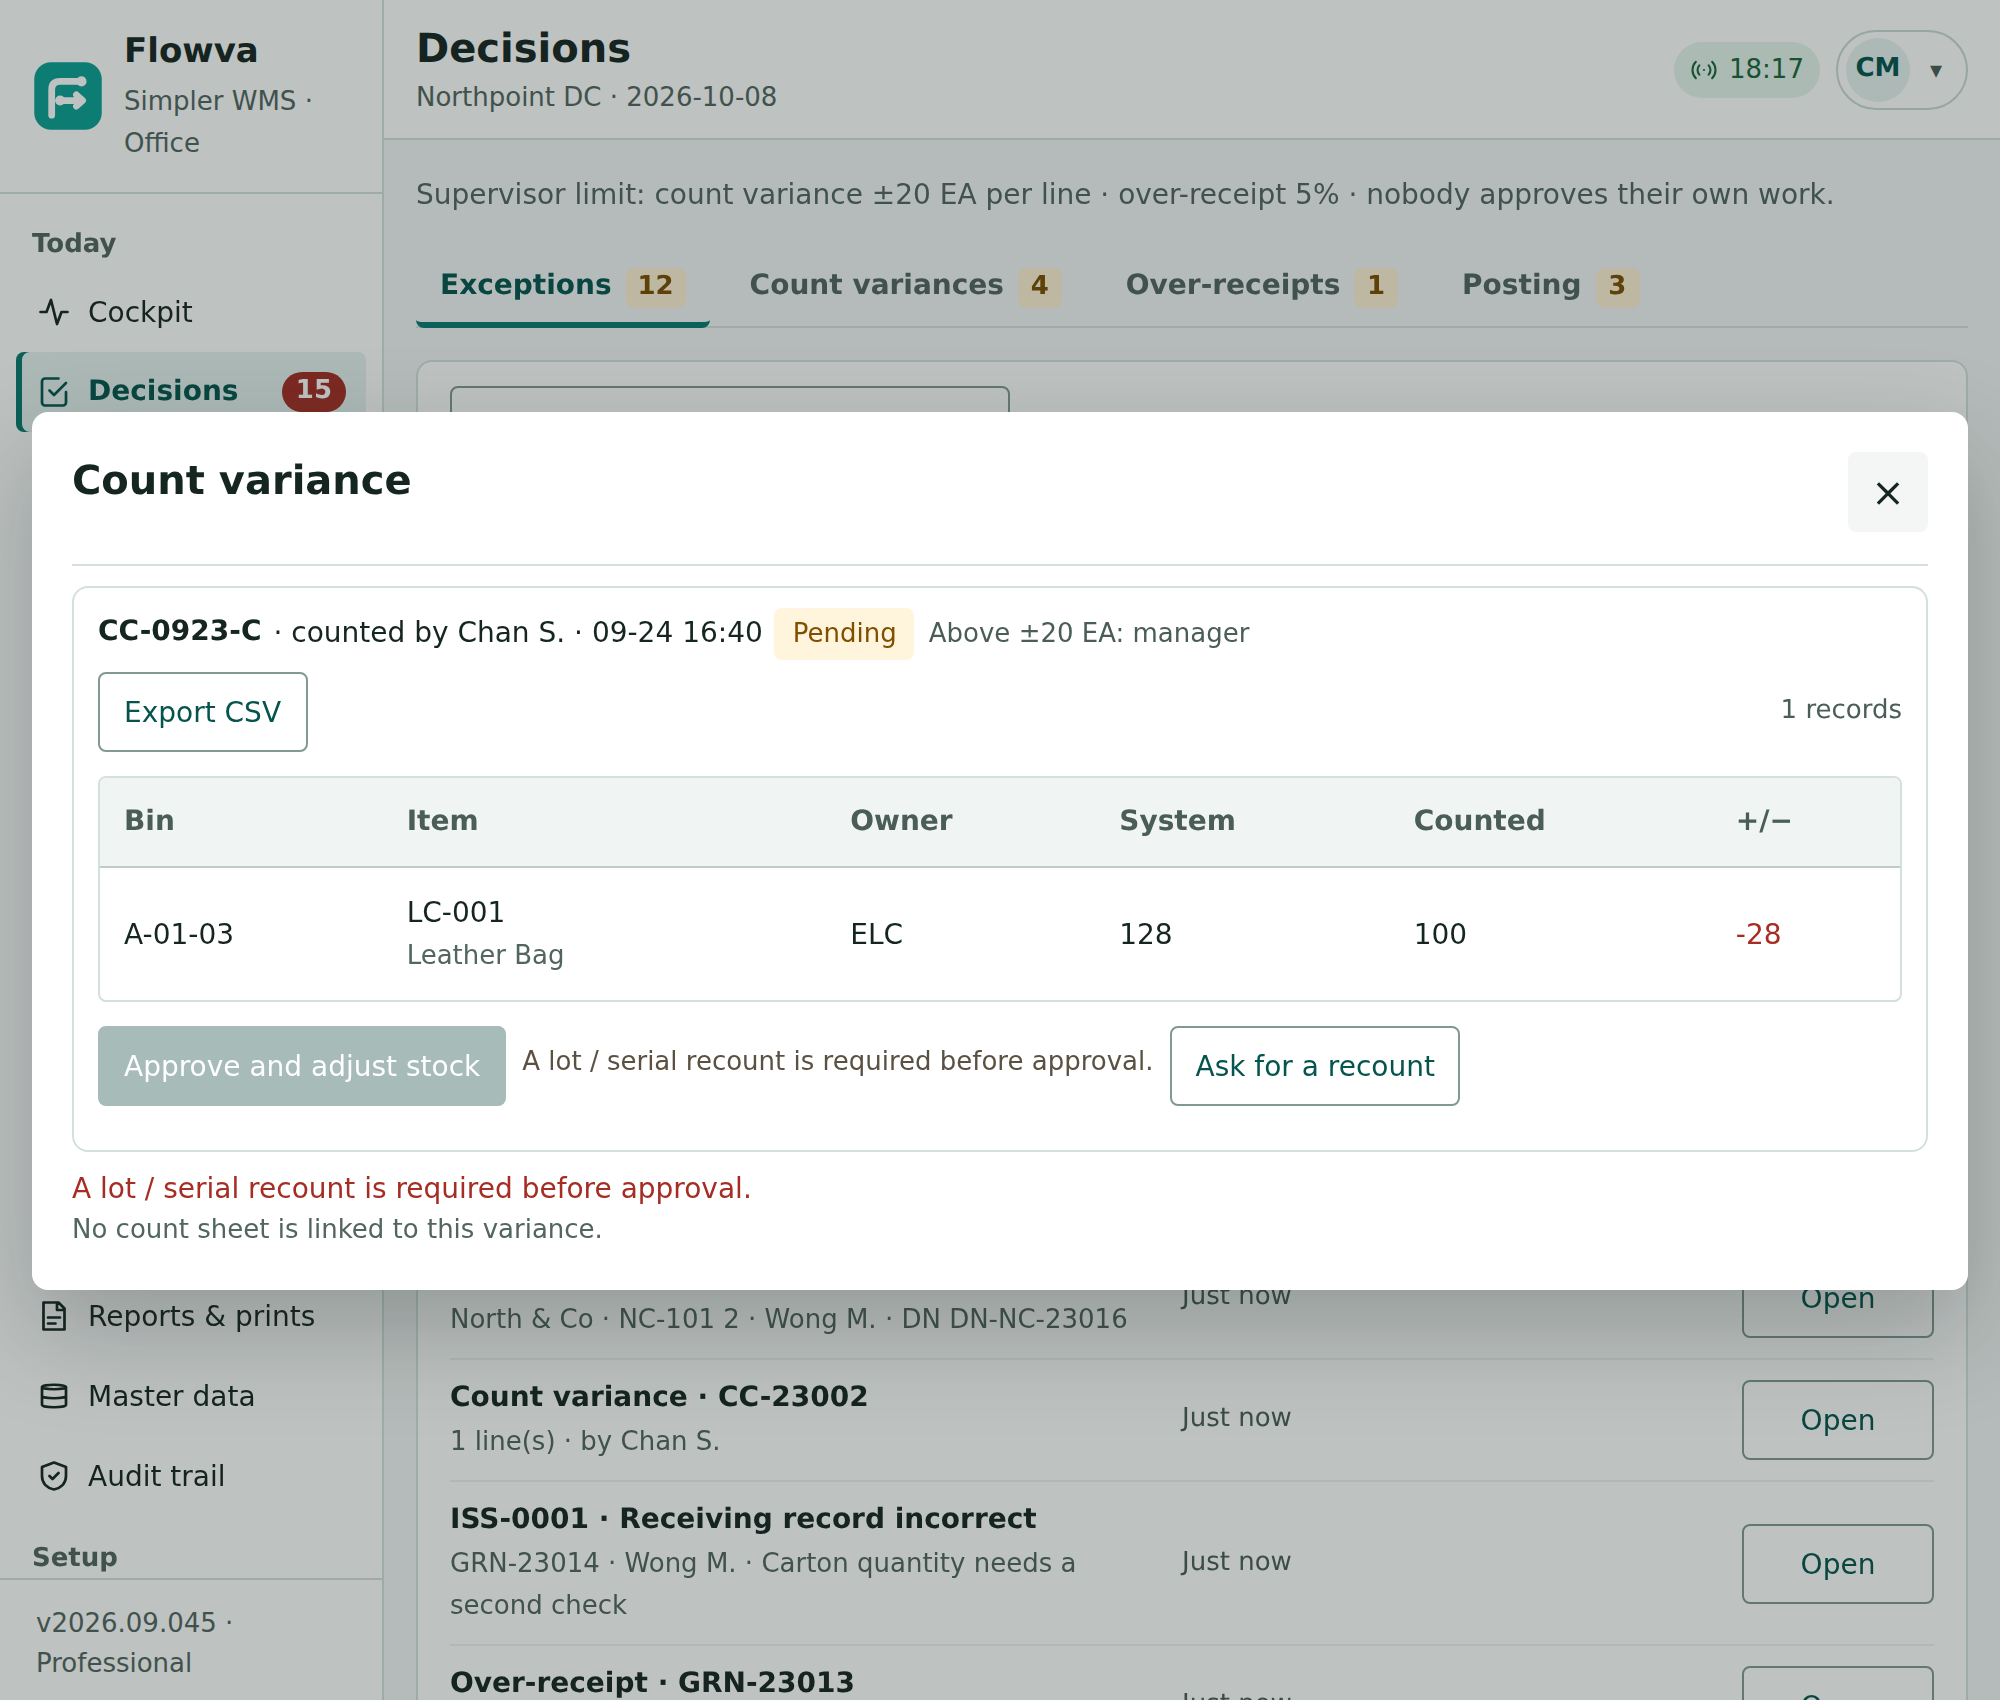Click Ask for a recount button

tap(1314, 1066)
